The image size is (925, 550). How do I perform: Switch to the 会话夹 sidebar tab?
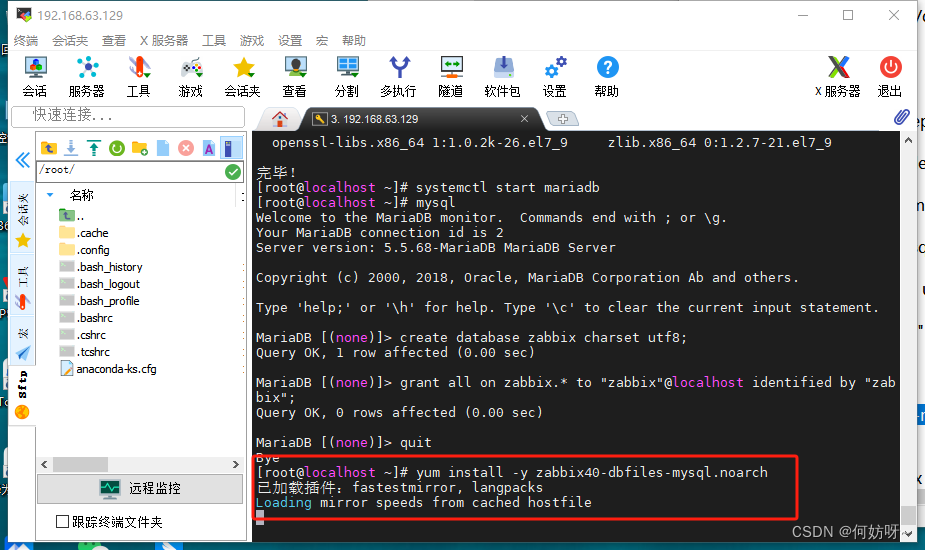22,218
